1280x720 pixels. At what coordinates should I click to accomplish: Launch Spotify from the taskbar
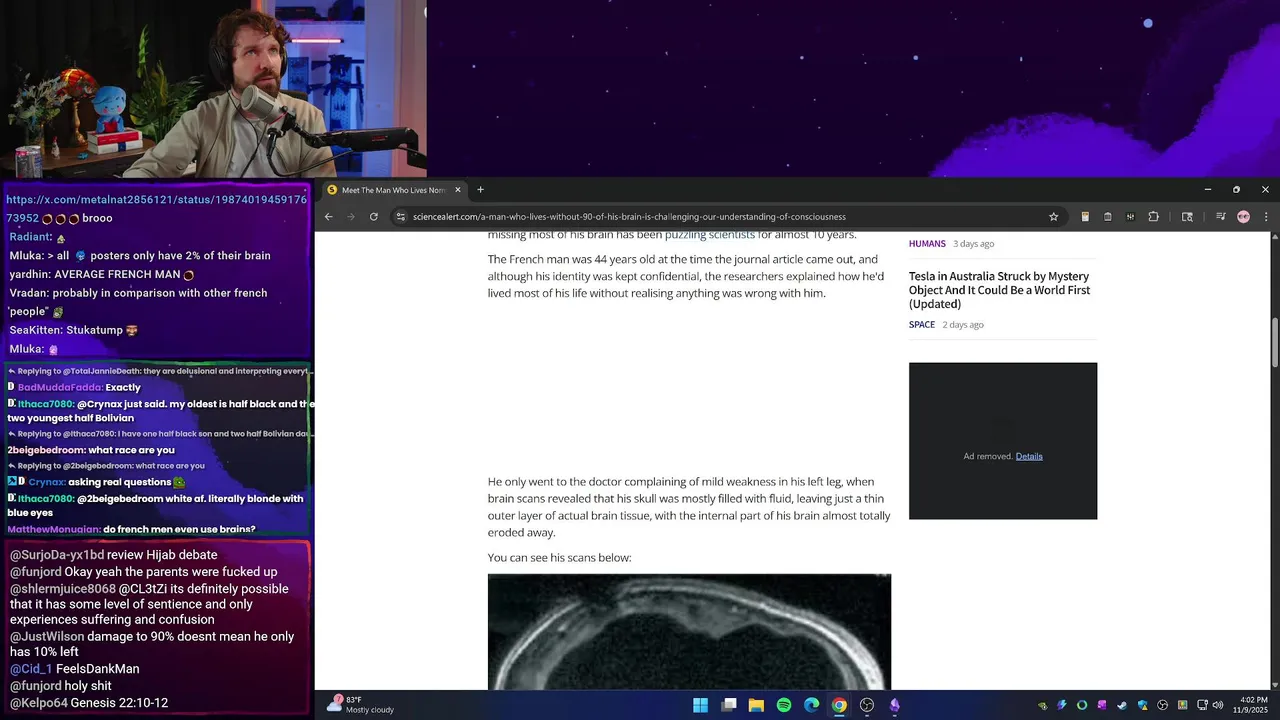click(784, 705)
